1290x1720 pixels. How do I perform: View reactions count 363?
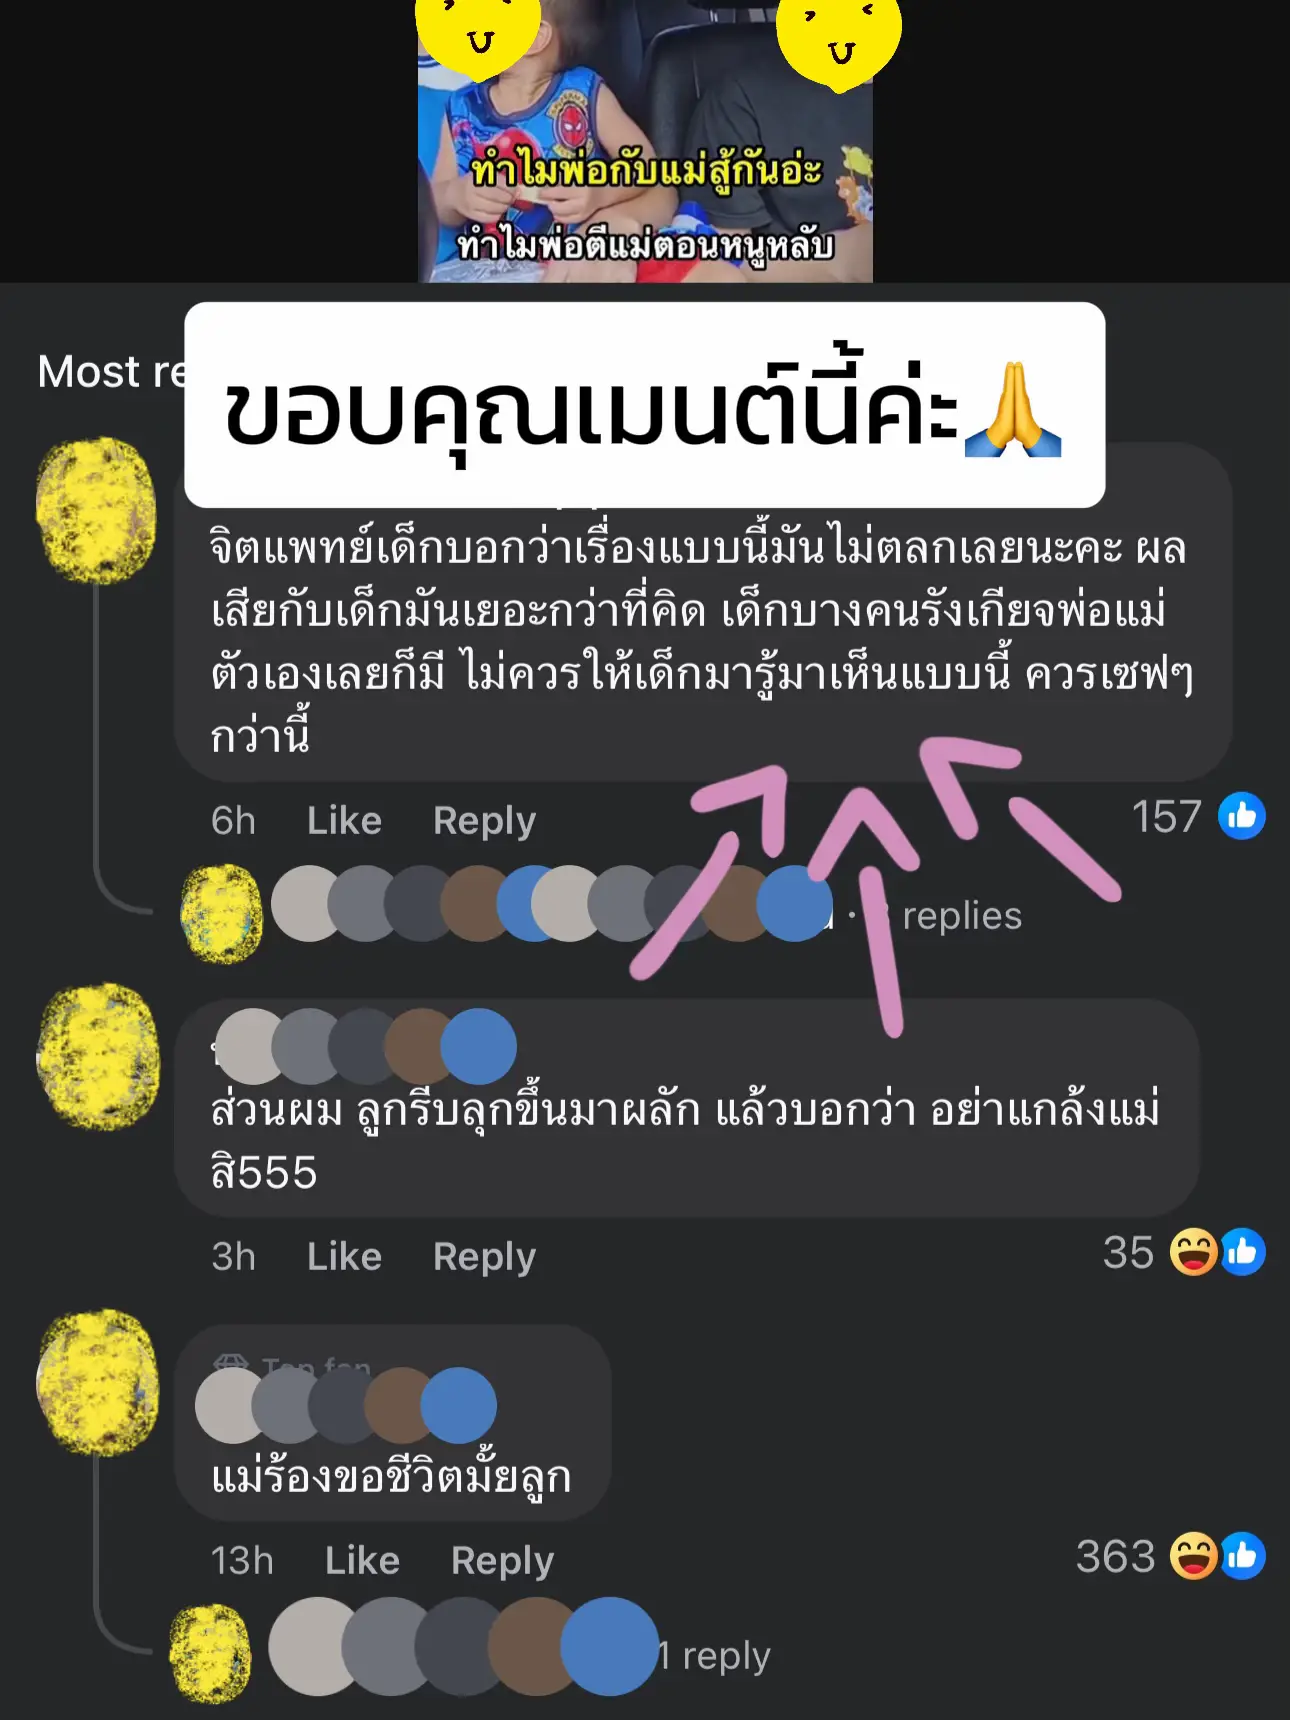pos(1115,1556)
